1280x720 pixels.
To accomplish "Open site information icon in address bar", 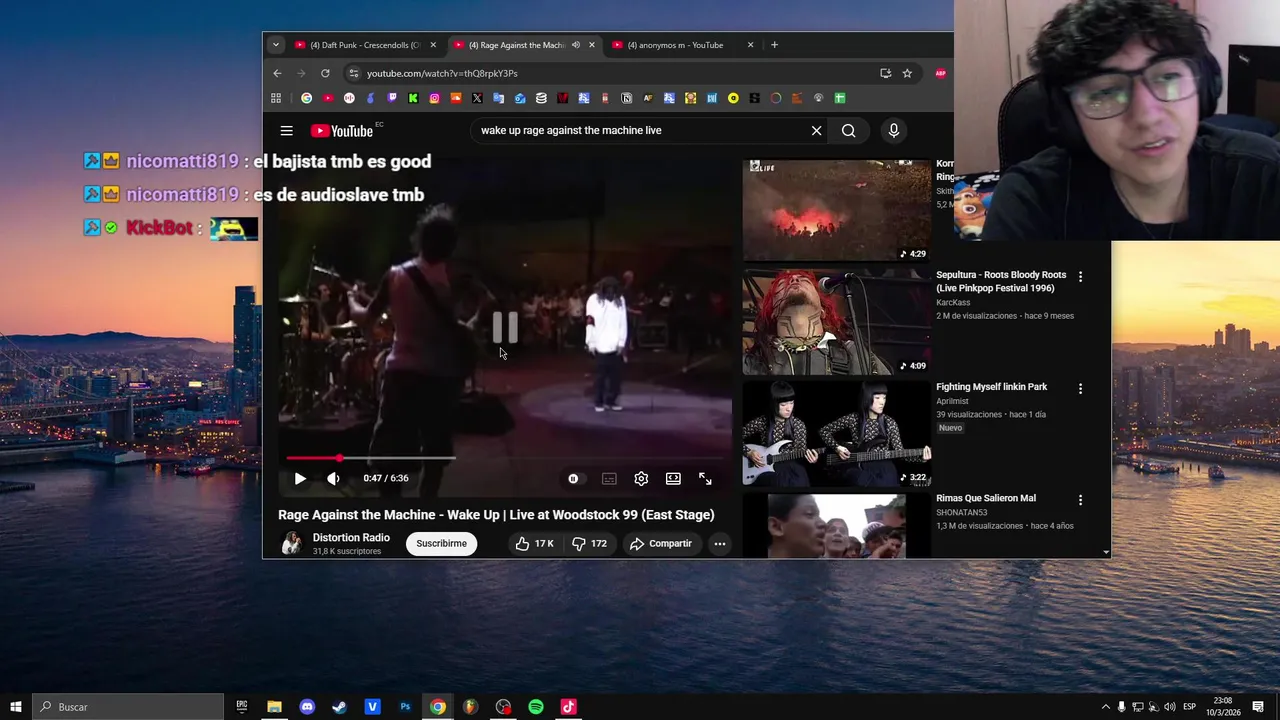I will (x=352, y=73).
